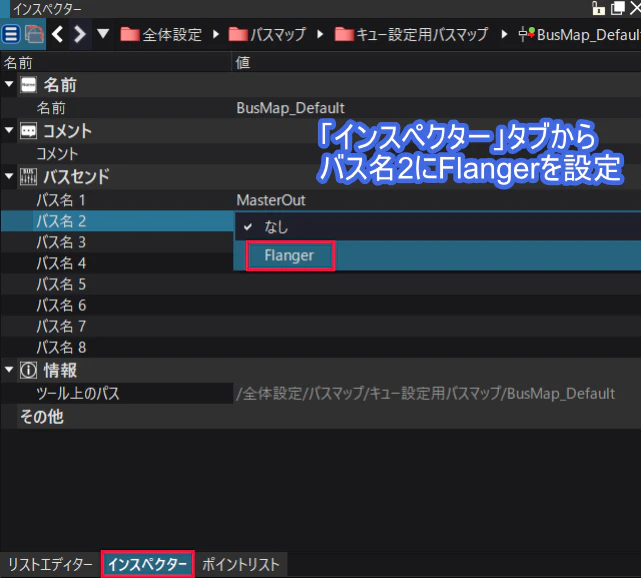Click the red folder icon of 全体設定

coord(130,34)
